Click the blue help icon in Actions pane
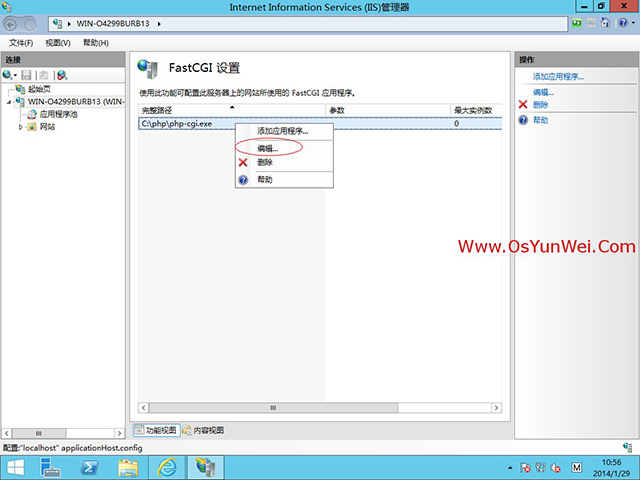Image resolution: width=640 pixels, height=480 pixels. tap(523, 120)
